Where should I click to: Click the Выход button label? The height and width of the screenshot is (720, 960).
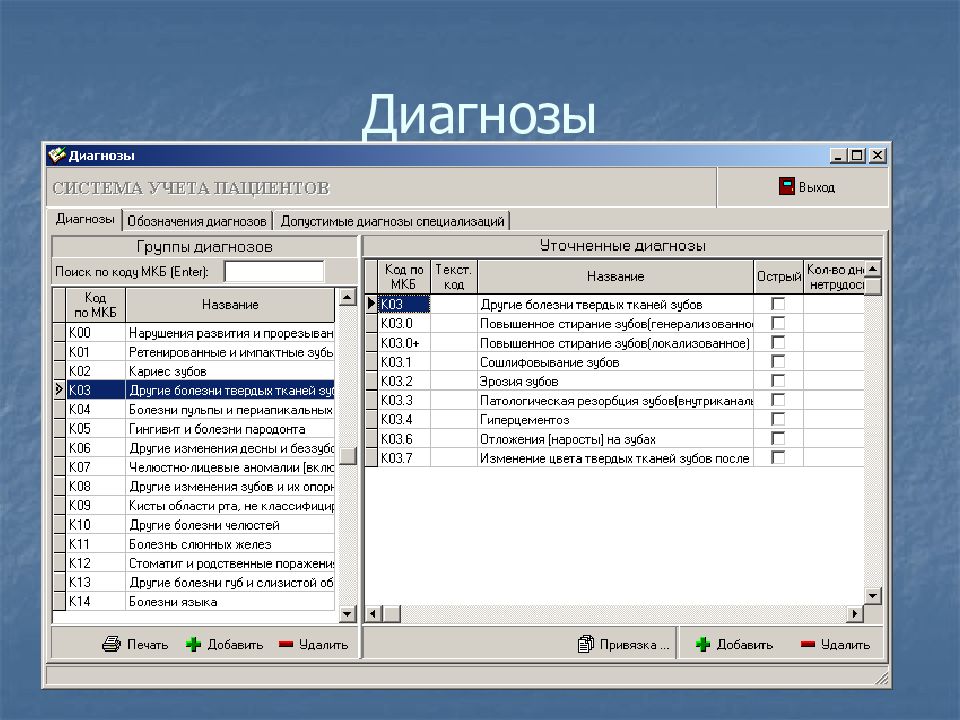pos(817,187)
